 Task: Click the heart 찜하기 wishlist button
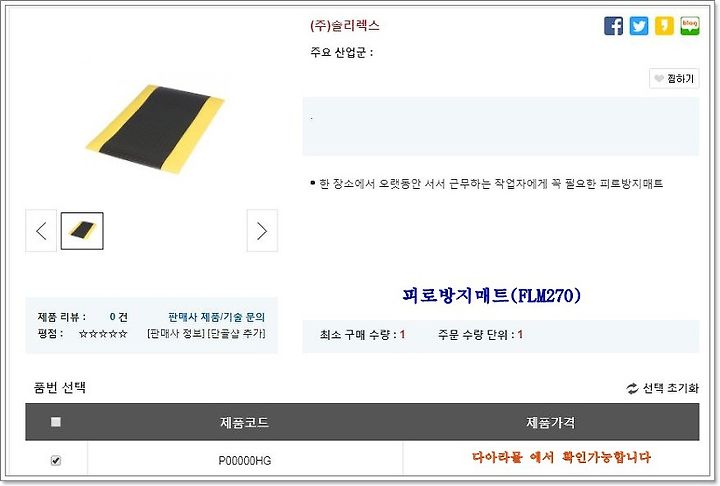674,79
